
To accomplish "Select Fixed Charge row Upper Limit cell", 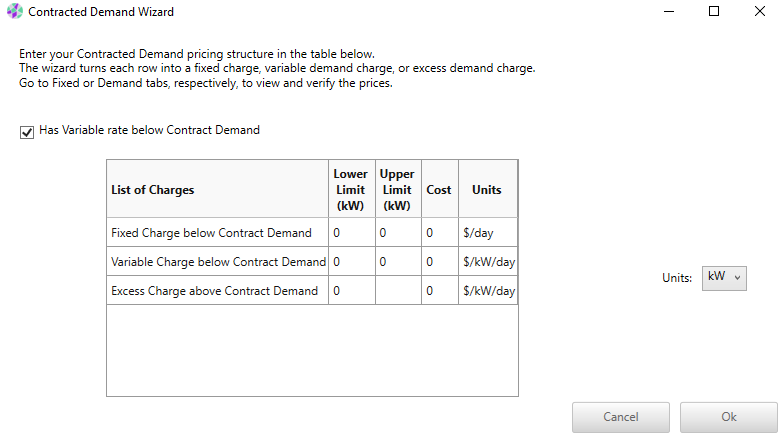I will [397, 233].
